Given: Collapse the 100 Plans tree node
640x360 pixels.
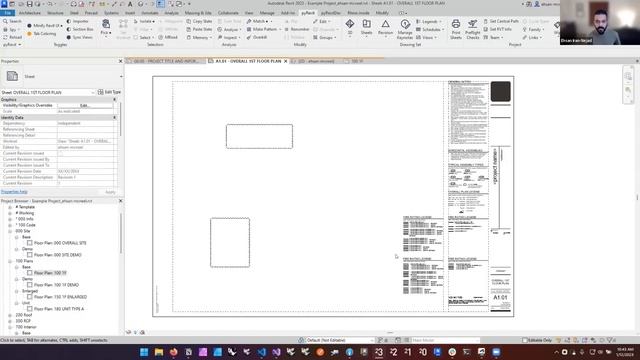Looking at the screenshot, I should point(10,261).
